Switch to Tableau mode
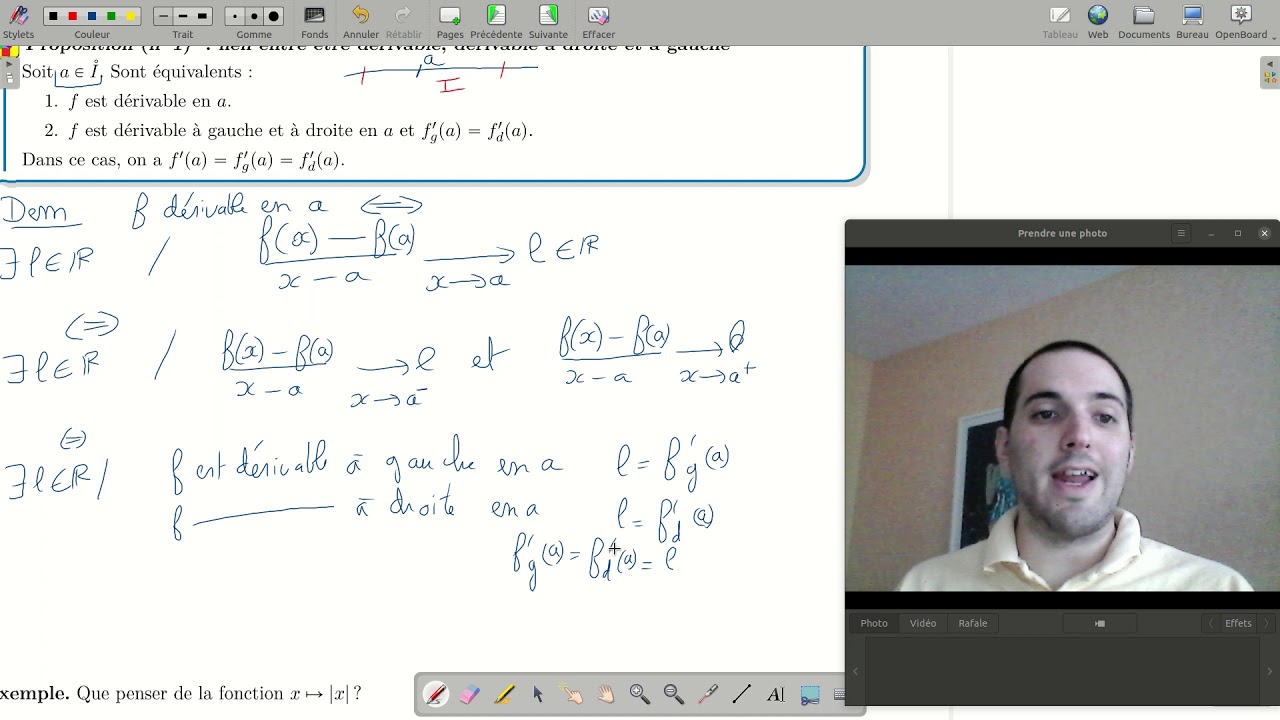Image resolution: width=1280 pixels, height=720 pixels. pos(1060,21)
